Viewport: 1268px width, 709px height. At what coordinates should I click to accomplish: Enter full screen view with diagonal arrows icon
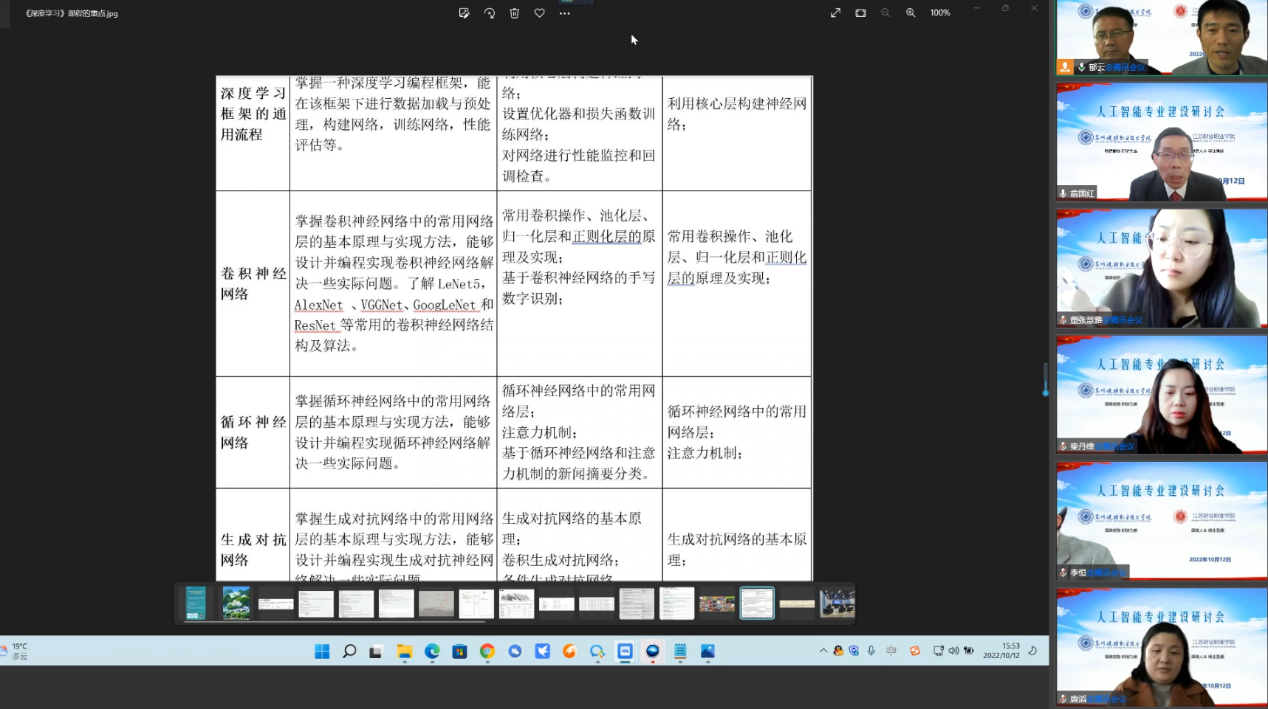pyautogui.click(x=835, y=13)
